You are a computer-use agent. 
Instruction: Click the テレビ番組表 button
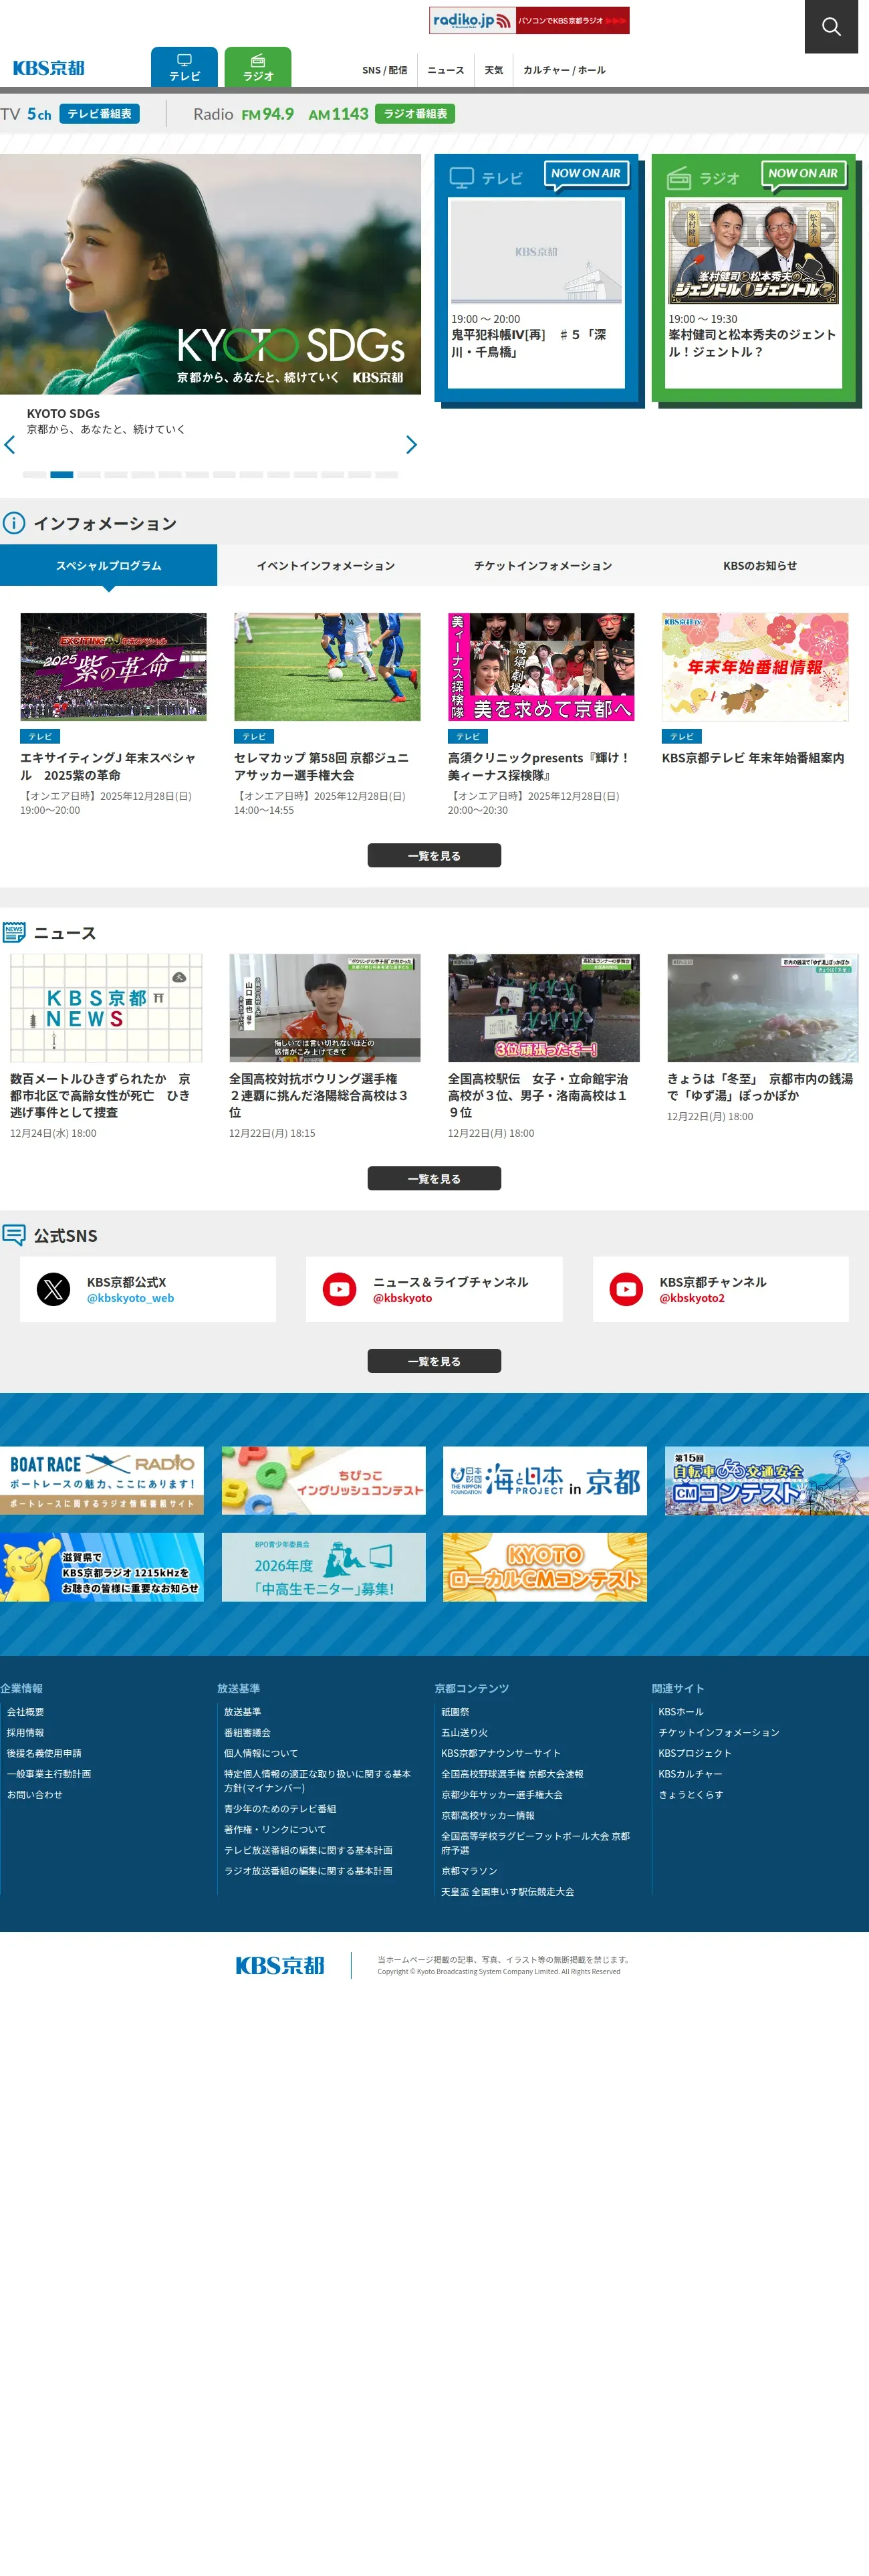99,114
